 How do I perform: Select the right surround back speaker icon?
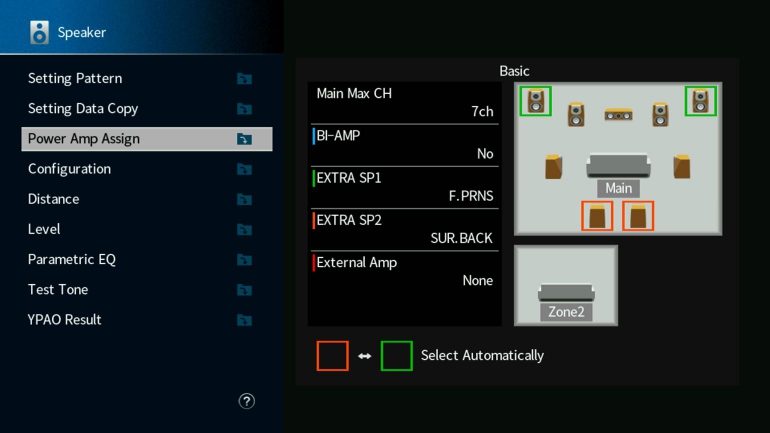pos(639,216)
